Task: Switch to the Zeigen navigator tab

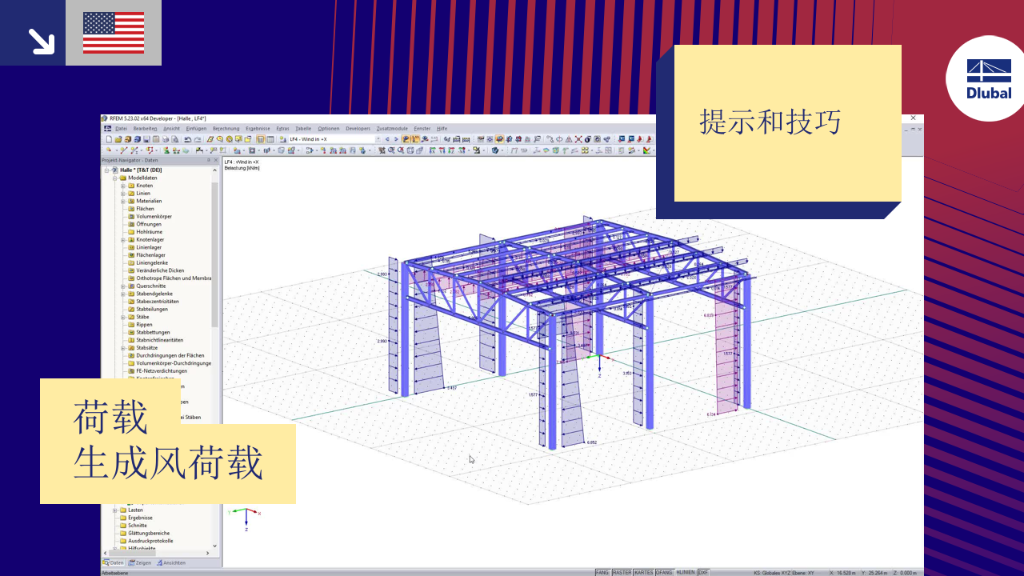Action: point(140,563)
